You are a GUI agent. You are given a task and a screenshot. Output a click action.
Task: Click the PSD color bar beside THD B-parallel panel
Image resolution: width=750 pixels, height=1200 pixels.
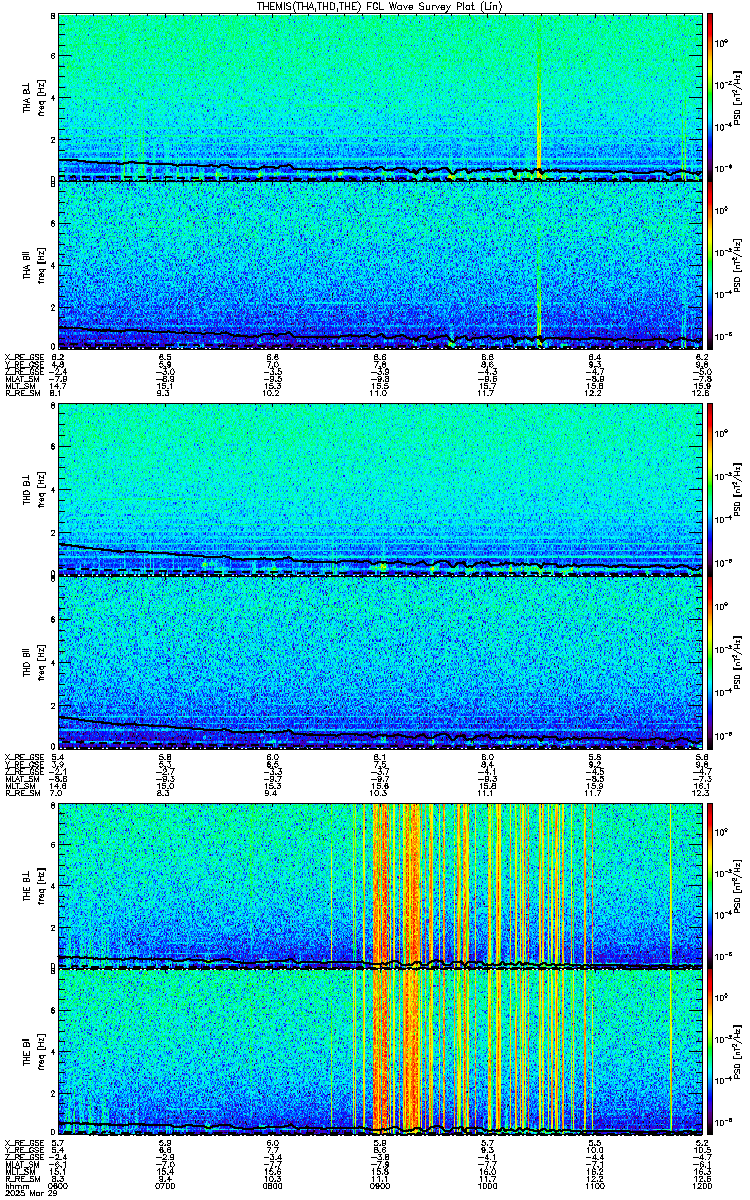711,660
